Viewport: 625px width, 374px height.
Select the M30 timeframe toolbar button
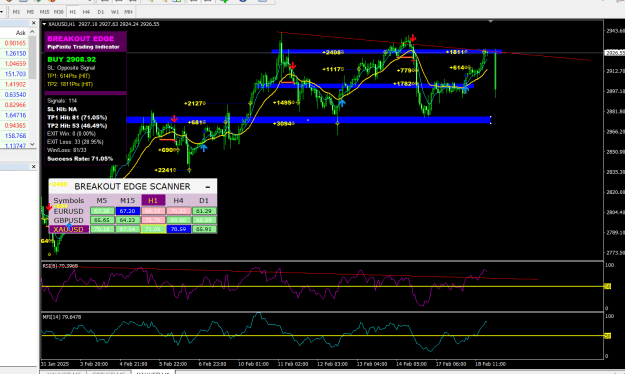[59, 12]
